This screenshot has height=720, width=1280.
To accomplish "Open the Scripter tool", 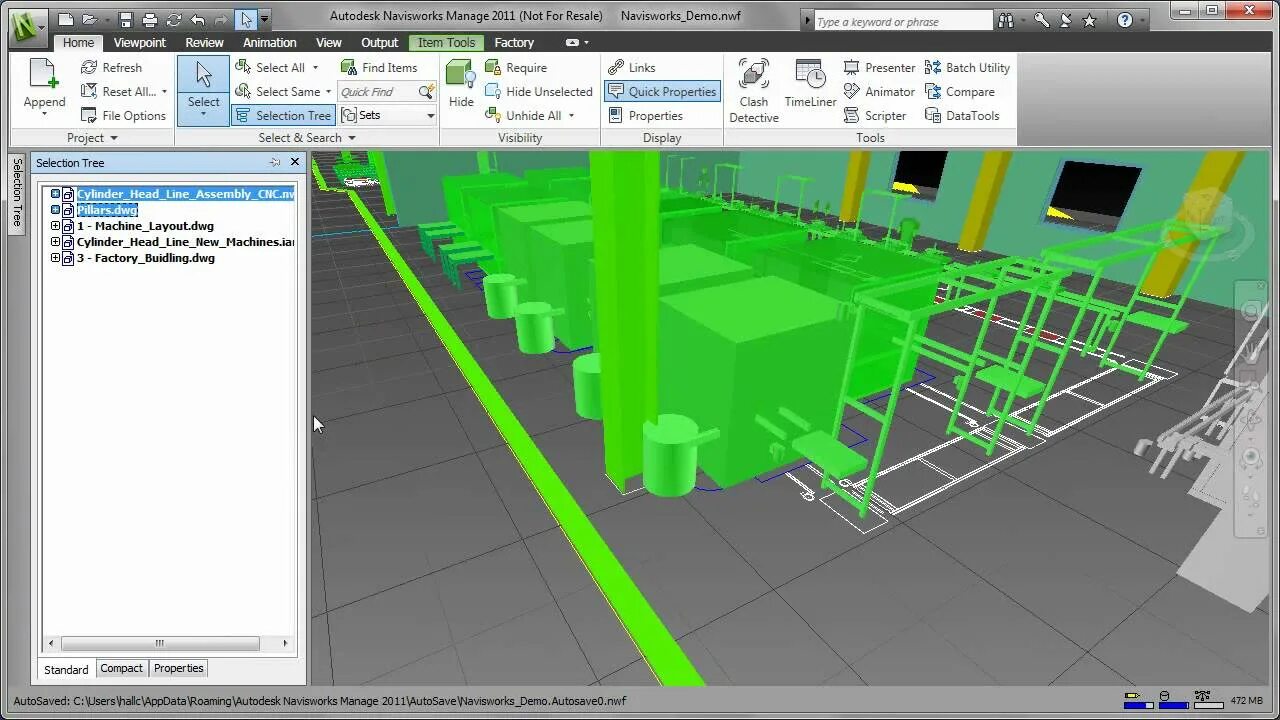I will tap(875, 115).
